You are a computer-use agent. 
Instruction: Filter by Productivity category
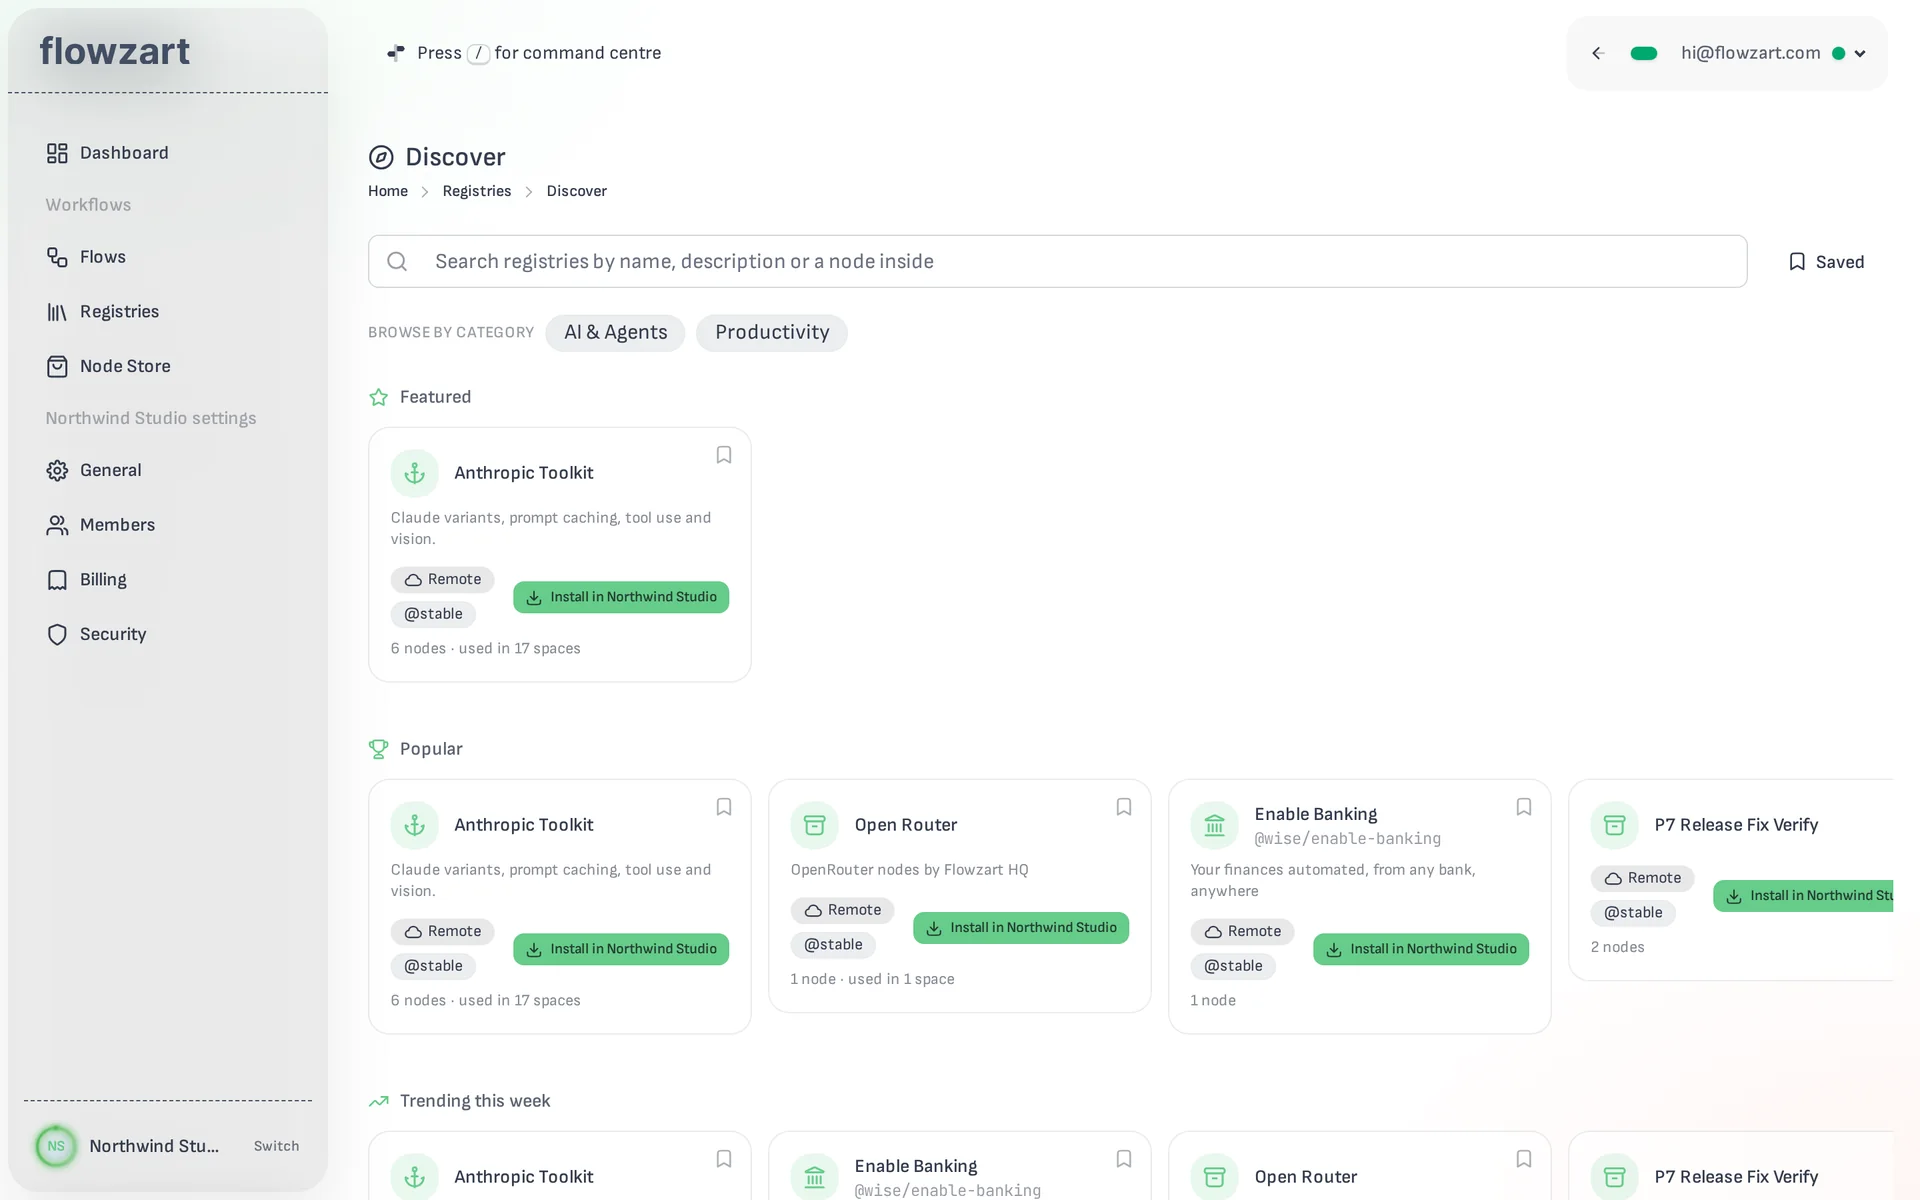point(772,333)
